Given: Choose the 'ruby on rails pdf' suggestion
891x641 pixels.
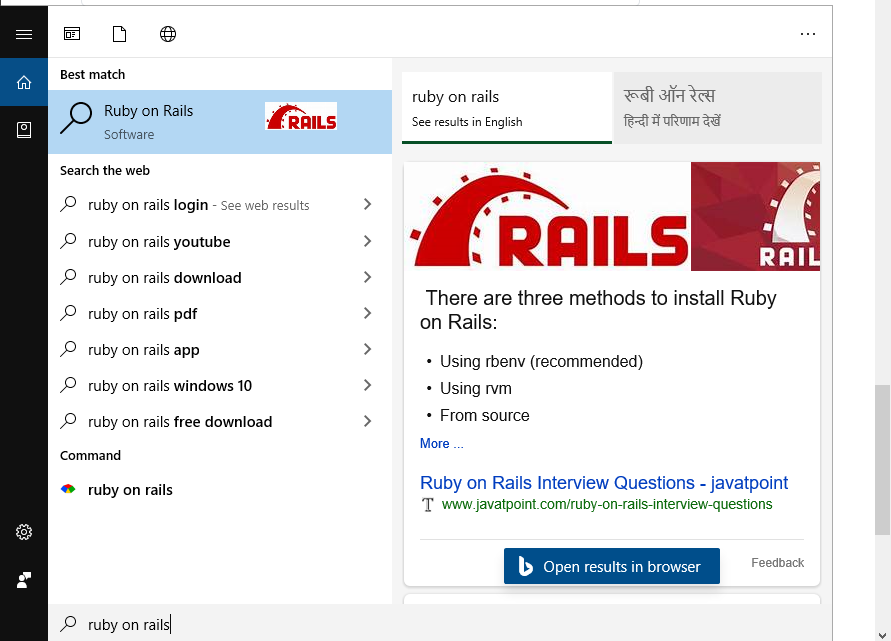Looking at the screenshot, I should (x=220, y=314).
